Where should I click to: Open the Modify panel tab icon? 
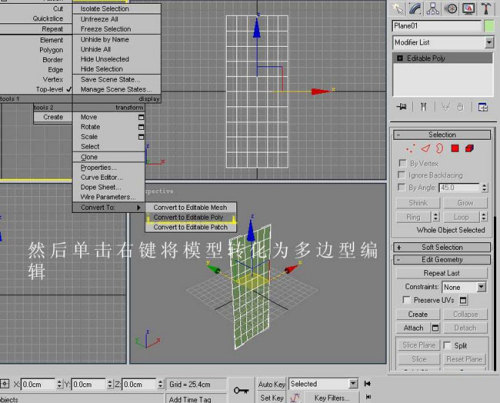point(415,9)
